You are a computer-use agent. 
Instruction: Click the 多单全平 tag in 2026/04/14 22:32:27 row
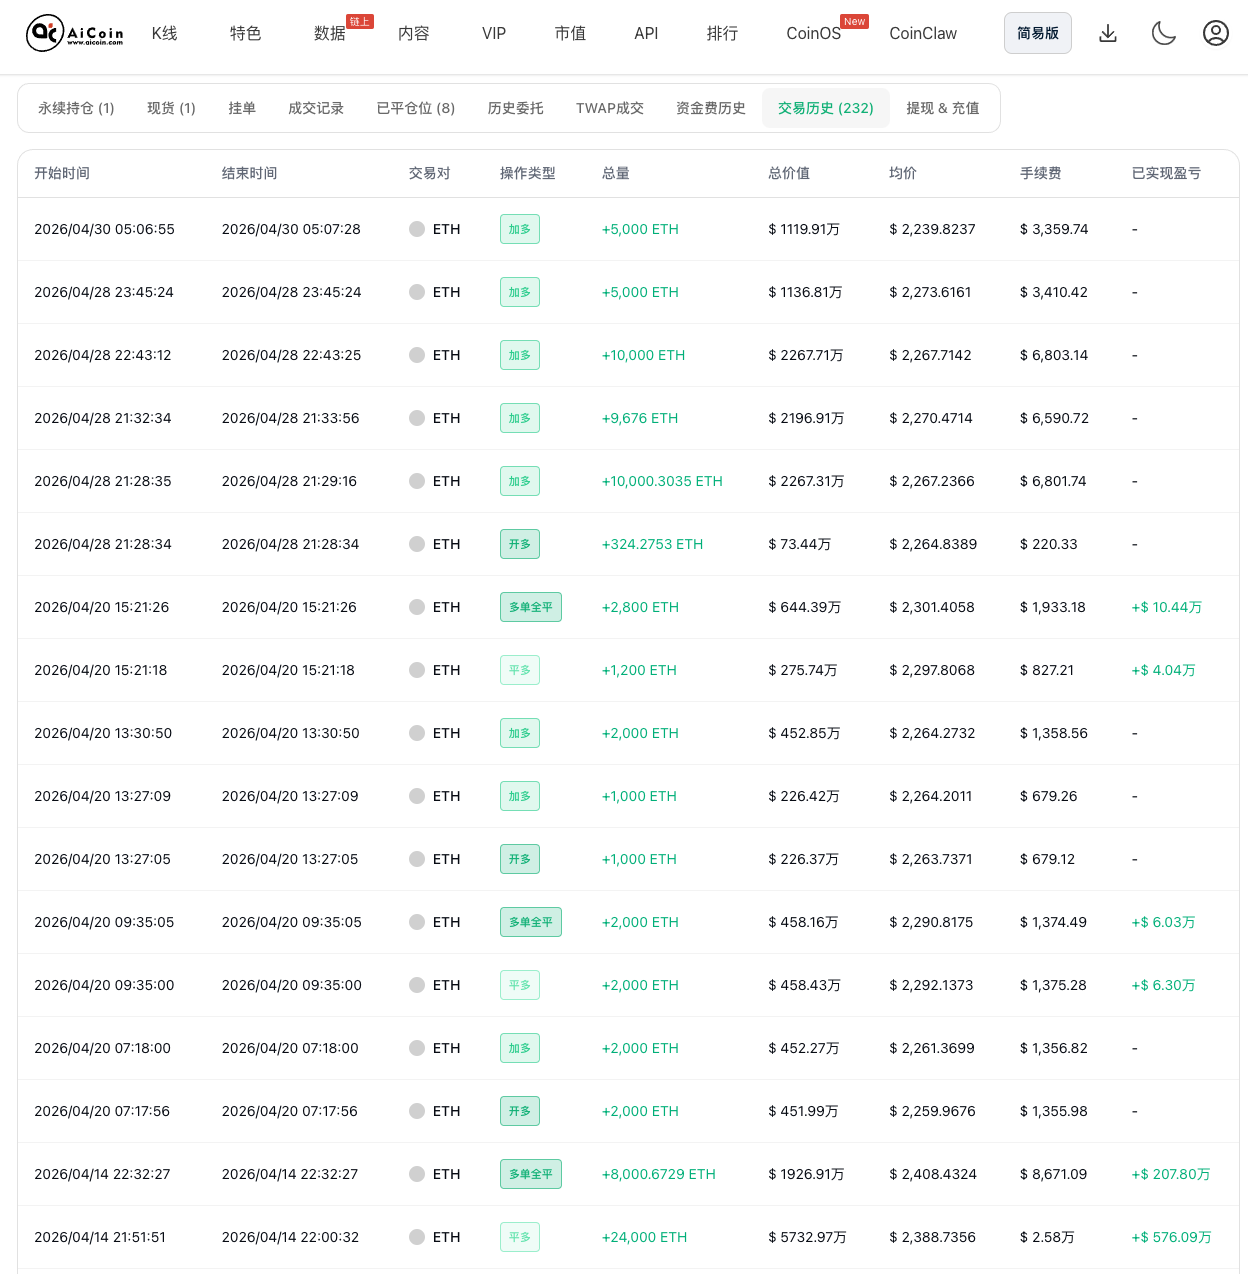[531, 1174]
